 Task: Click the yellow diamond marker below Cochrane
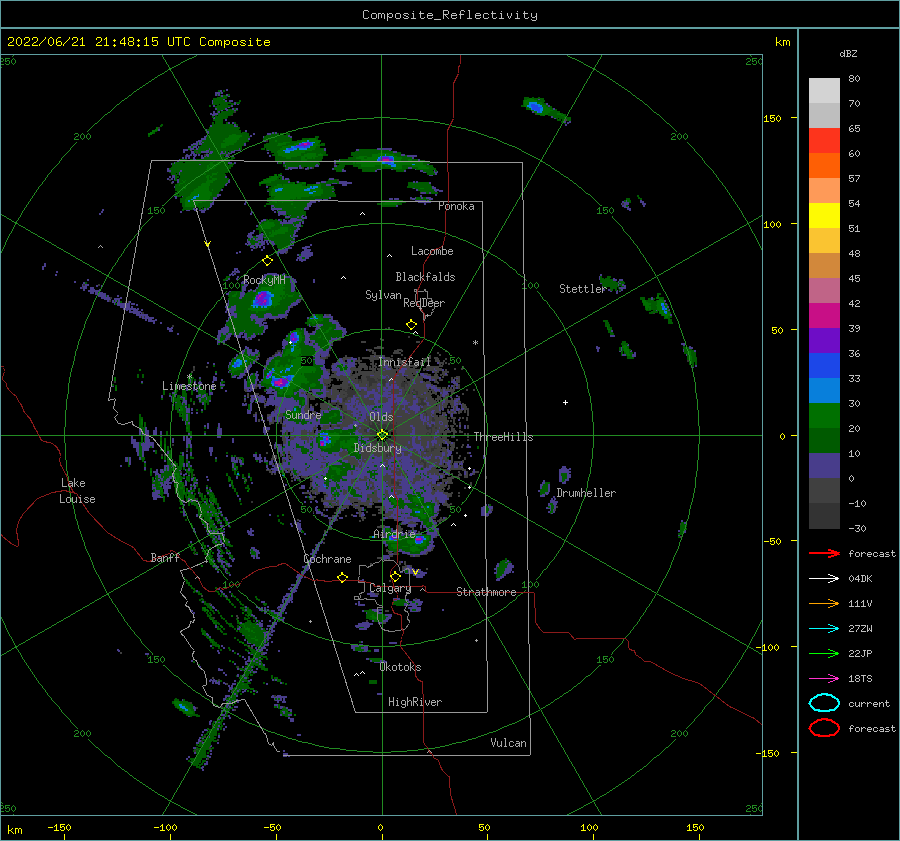point(342,577)
